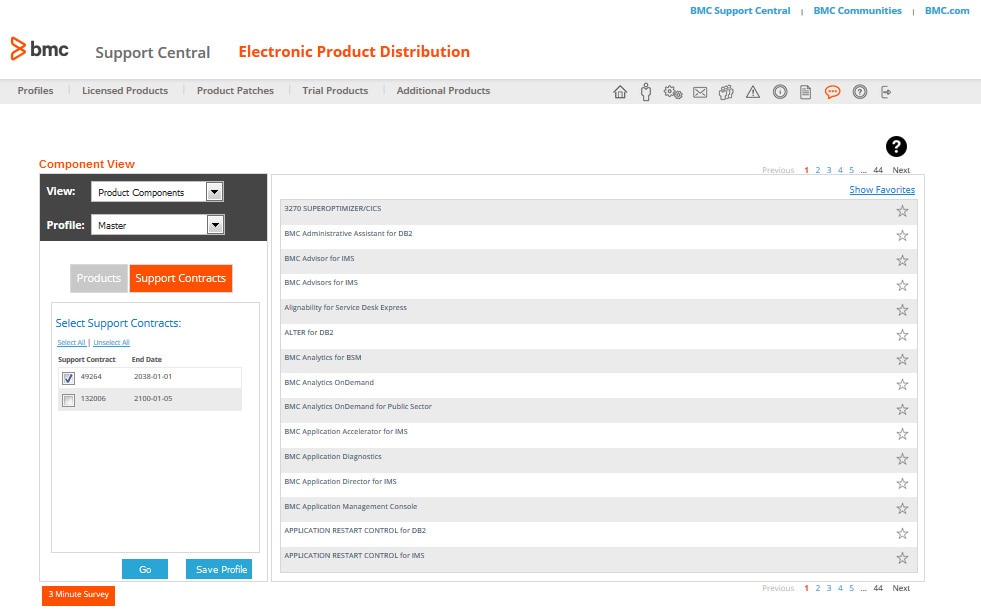Open the View dropdown showing Product Components
The height and width of the screenshot is (616, 981).
tap(157, 192)
